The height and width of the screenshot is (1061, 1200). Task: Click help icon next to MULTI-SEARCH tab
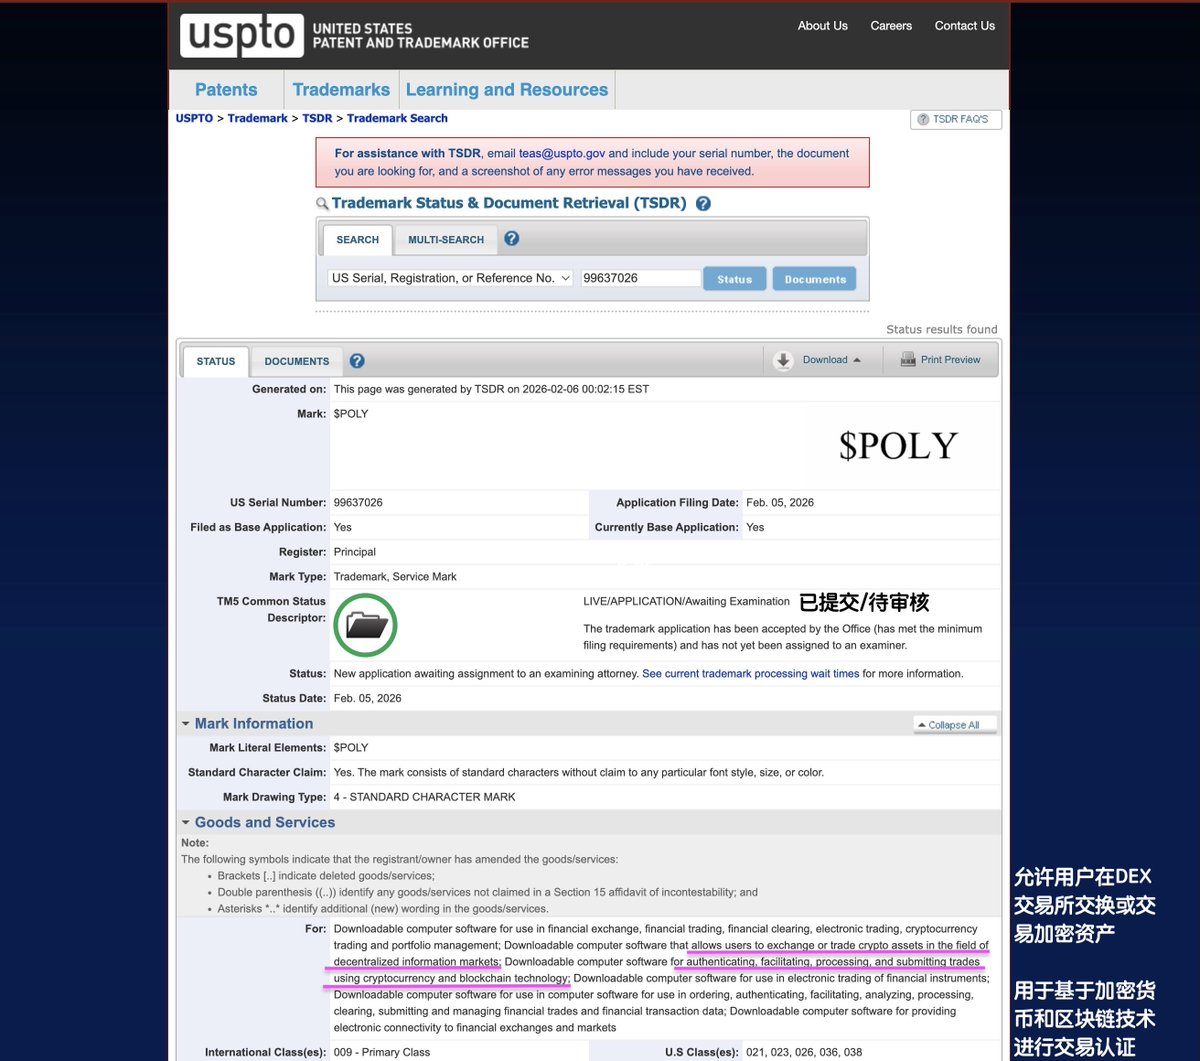click(511, 239)
